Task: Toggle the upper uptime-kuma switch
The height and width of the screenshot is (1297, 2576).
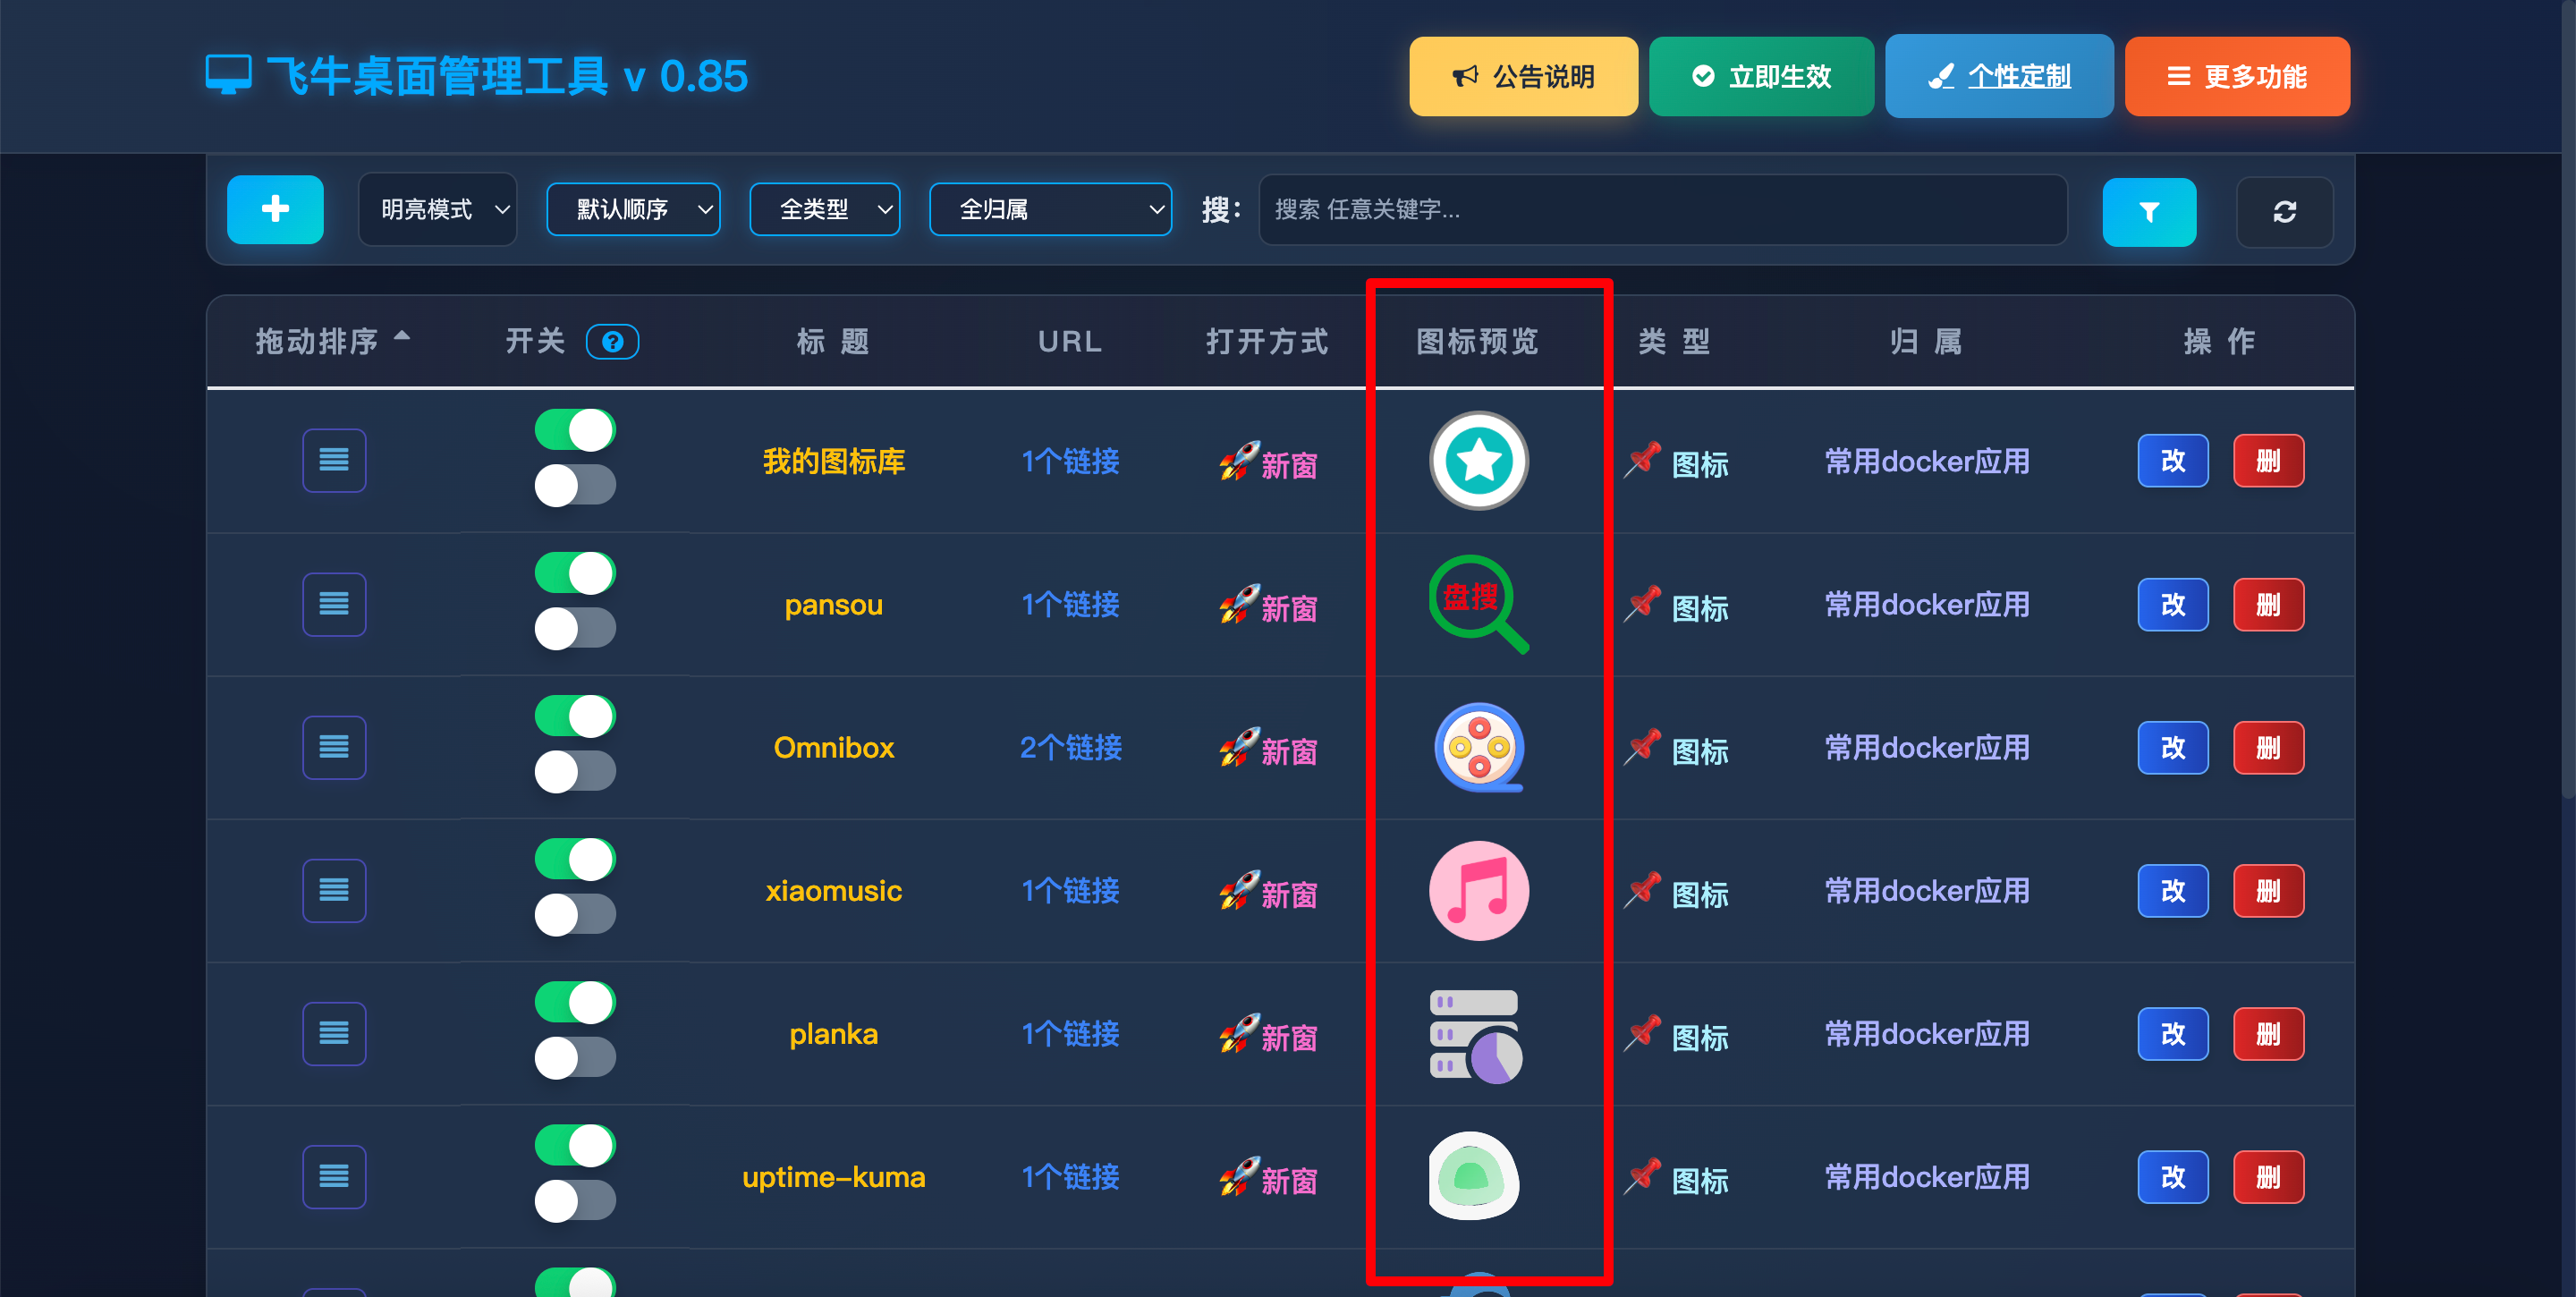Action: (x=575, y=1146)
